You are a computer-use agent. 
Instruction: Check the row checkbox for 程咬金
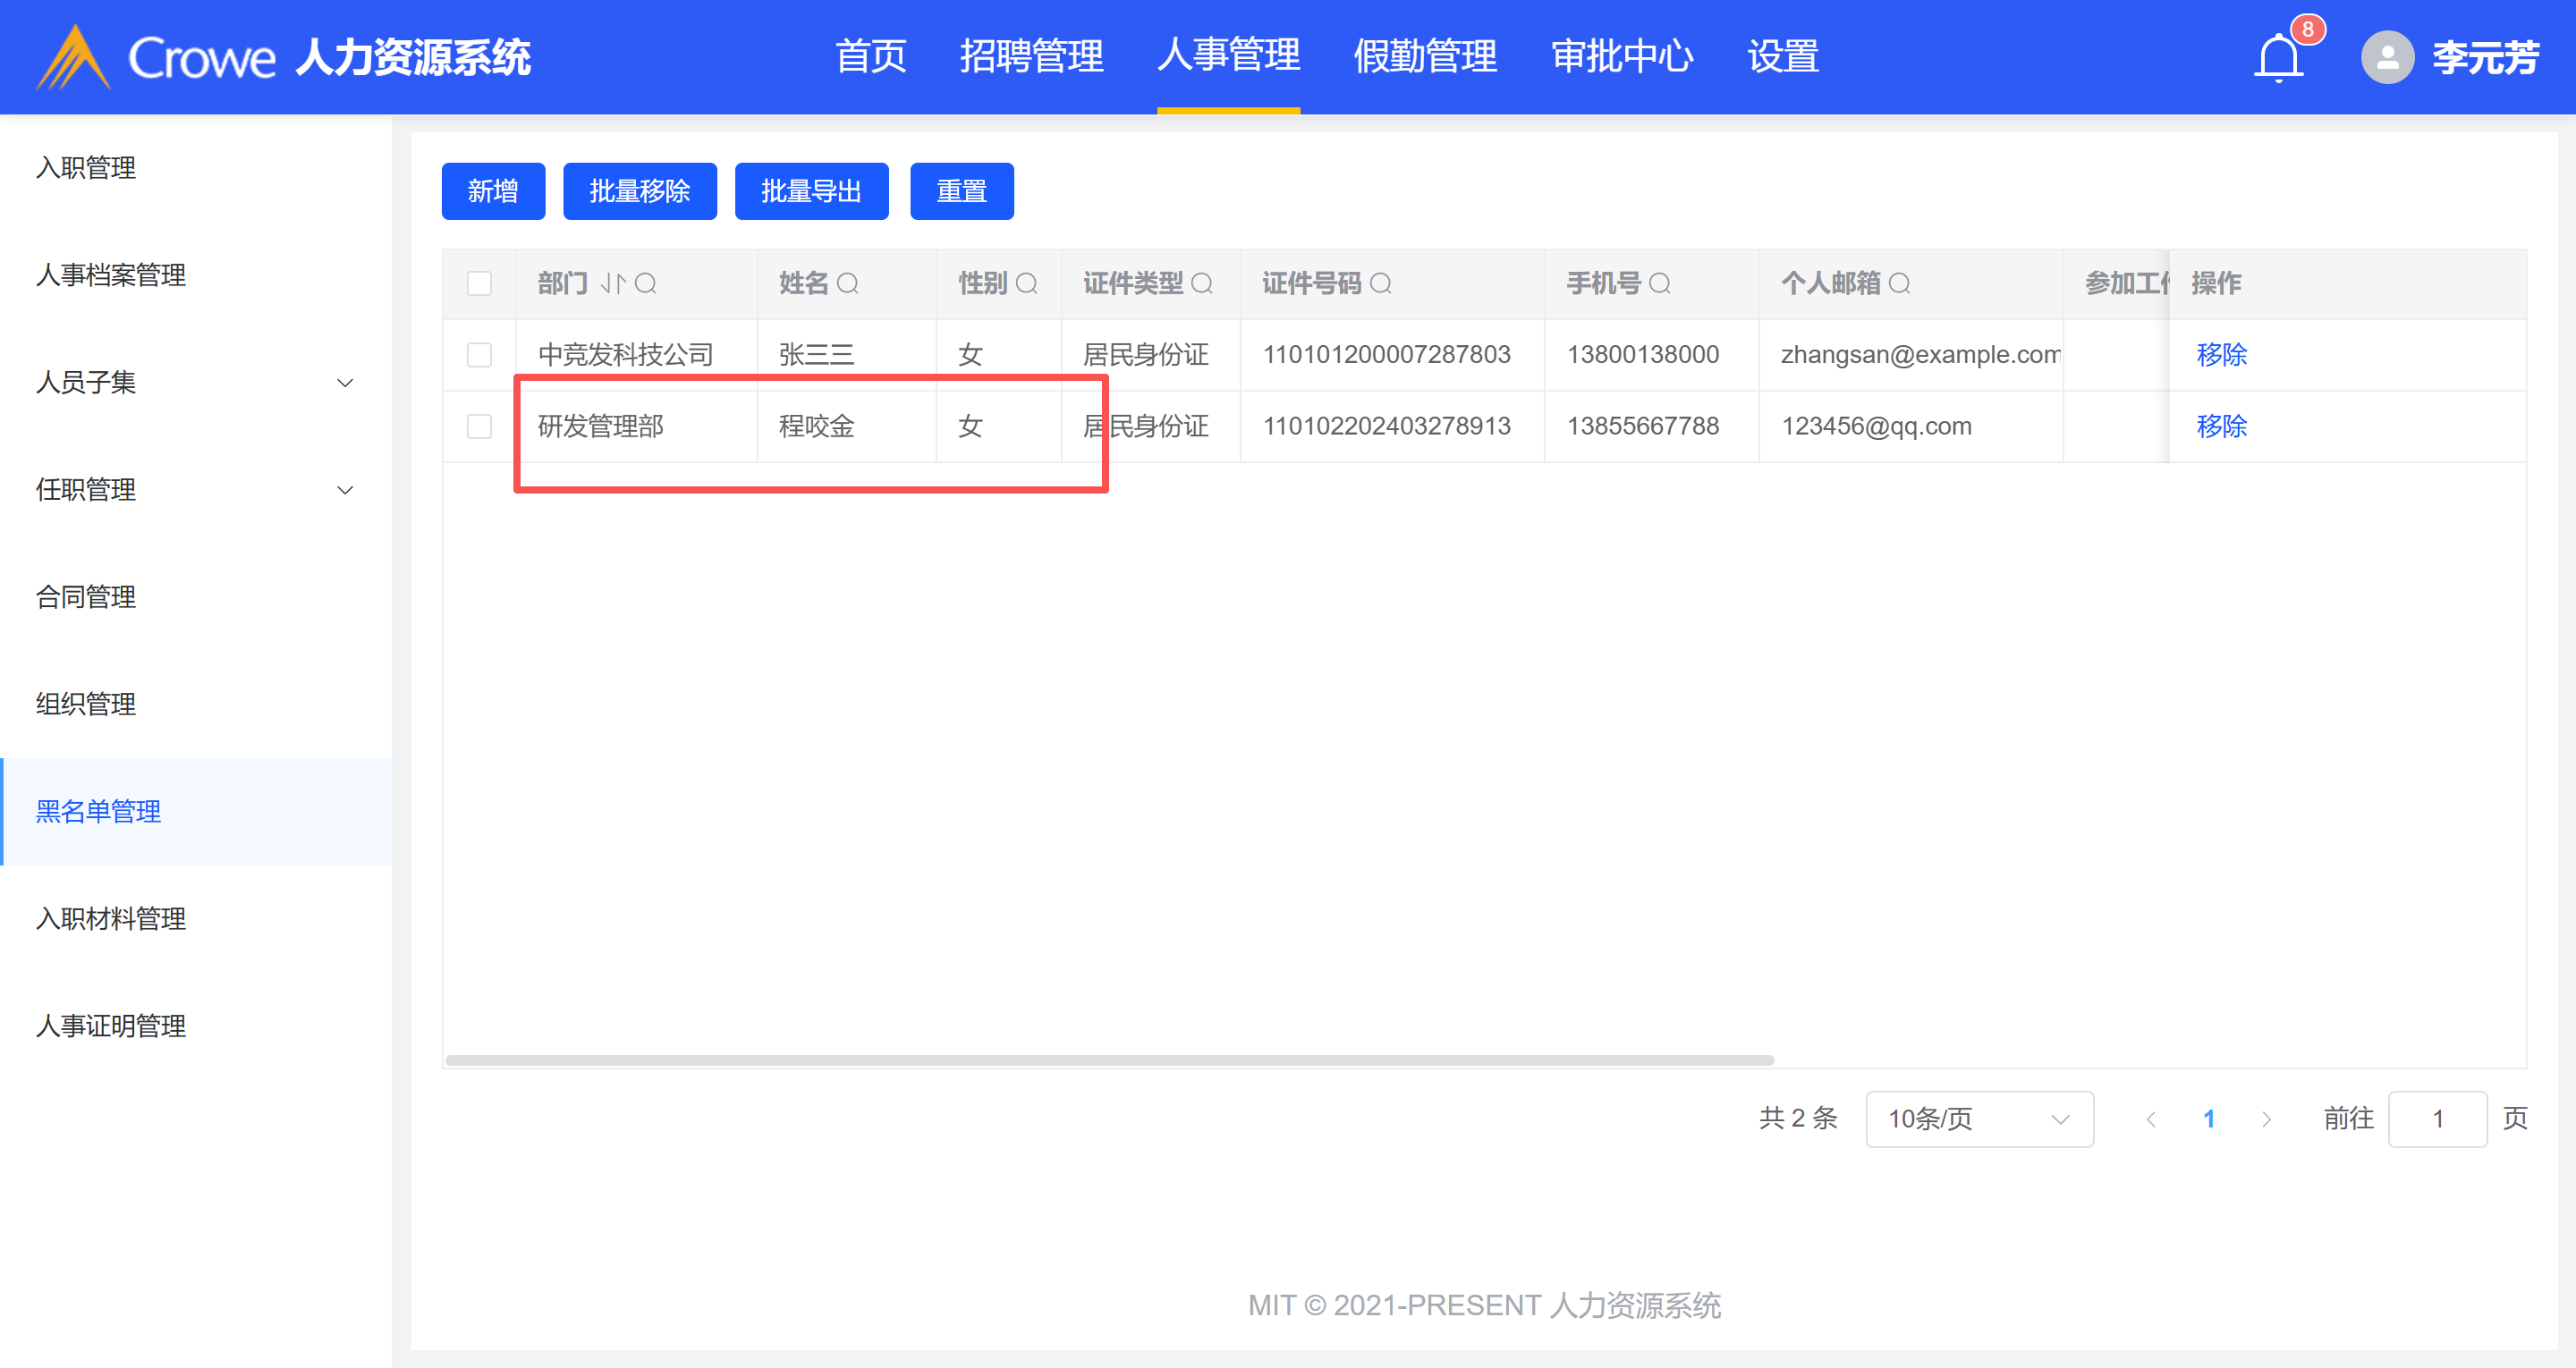coord(480,426)
